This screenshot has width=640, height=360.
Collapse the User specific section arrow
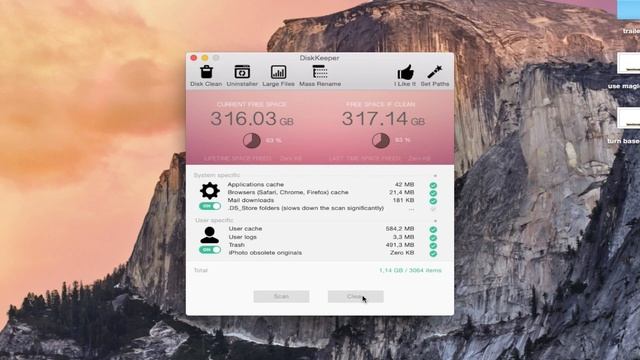[x=435, y=221]
